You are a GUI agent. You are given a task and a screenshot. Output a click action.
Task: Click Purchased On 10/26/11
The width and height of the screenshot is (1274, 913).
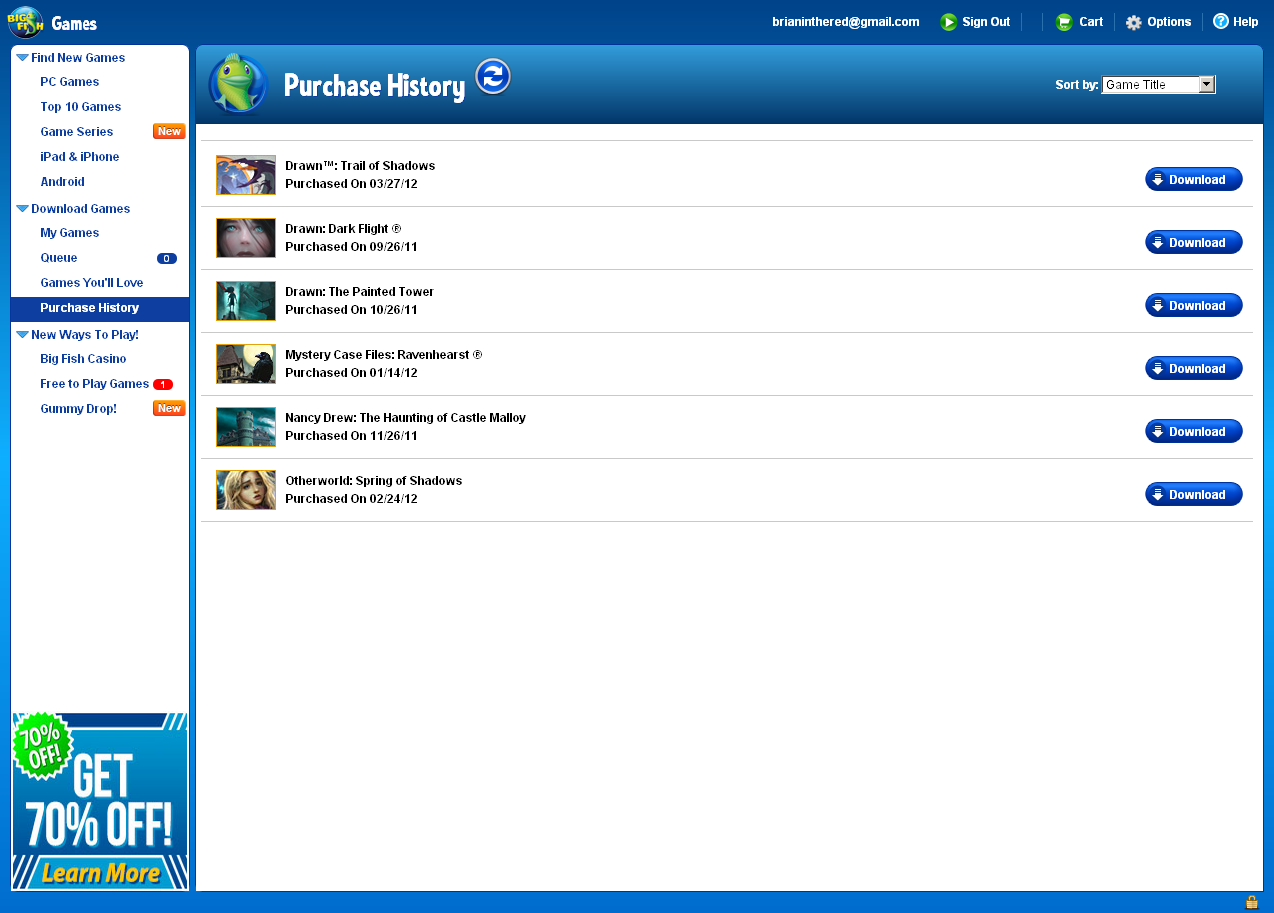pos(351,310)
